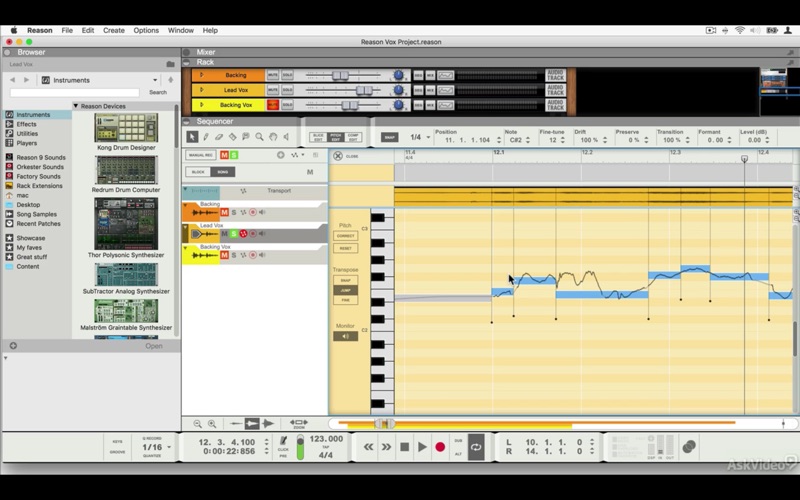
Task: Mute the Backing track in rack
Action: pyautogui.click(x=272, y=75)
